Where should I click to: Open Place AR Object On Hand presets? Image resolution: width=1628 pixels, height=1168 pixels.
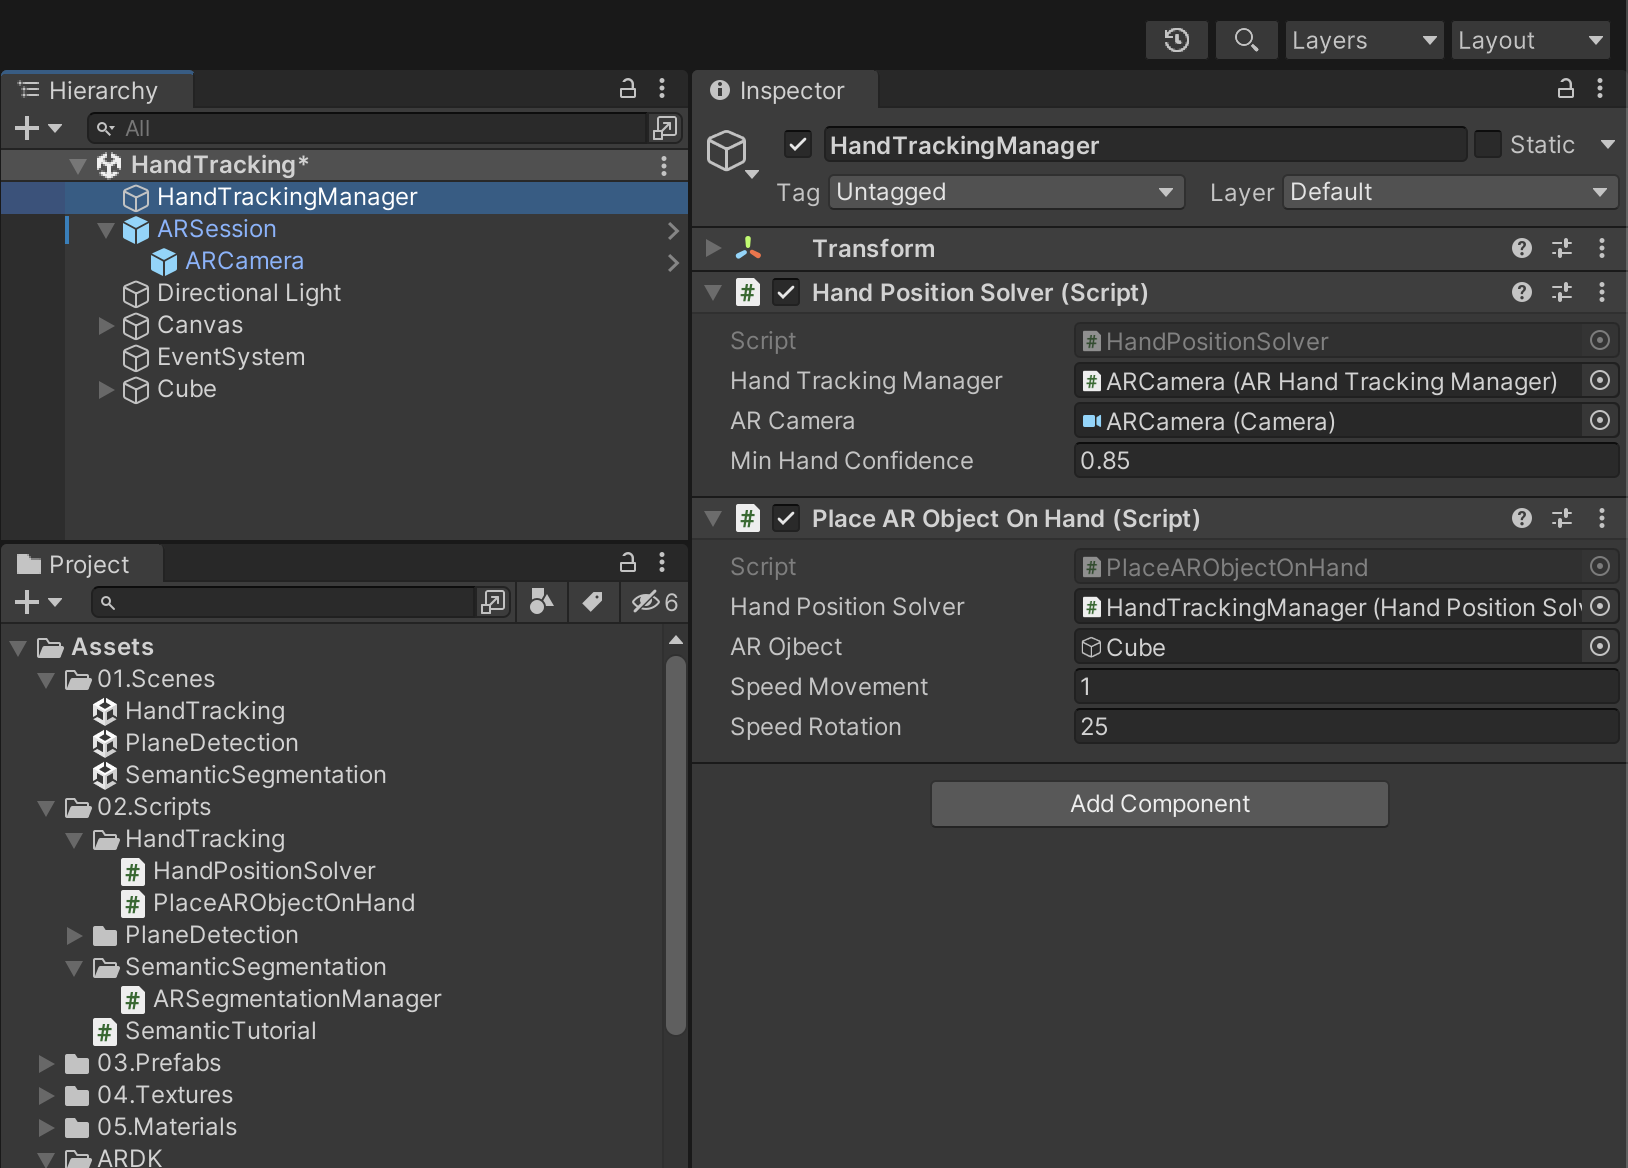tap(1561, 518)
